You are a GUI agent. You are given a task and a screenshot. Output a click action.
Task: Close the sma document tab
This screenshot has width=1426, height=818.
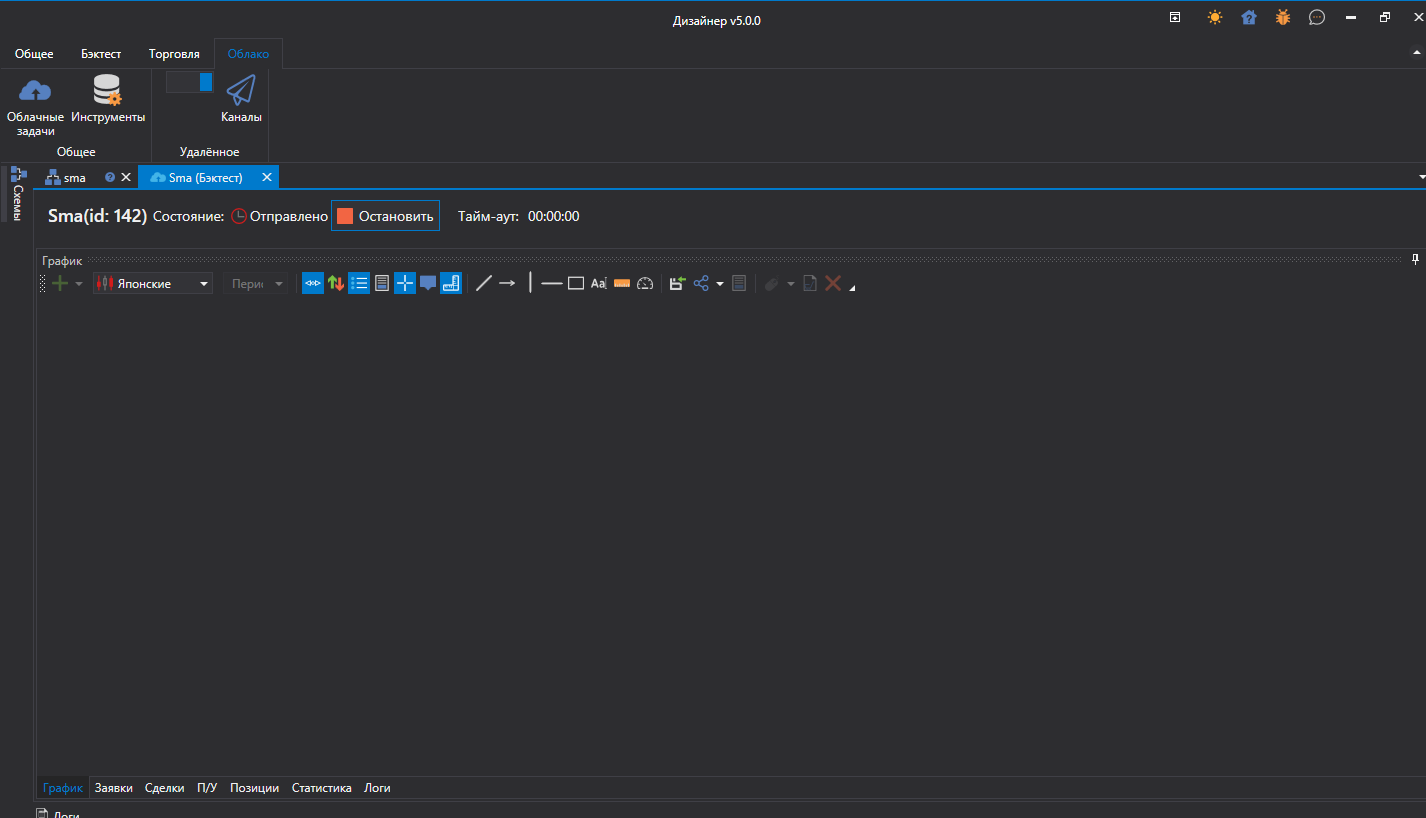tap(126, 177)
